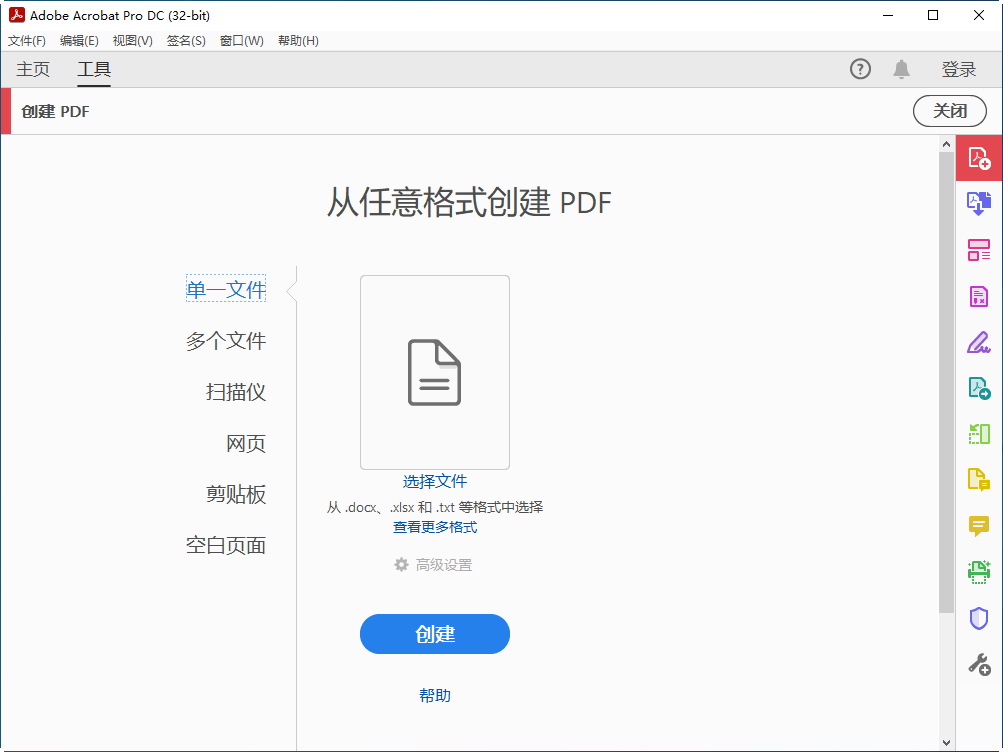Open More Tools via the wrench icon

coord(978,663)
